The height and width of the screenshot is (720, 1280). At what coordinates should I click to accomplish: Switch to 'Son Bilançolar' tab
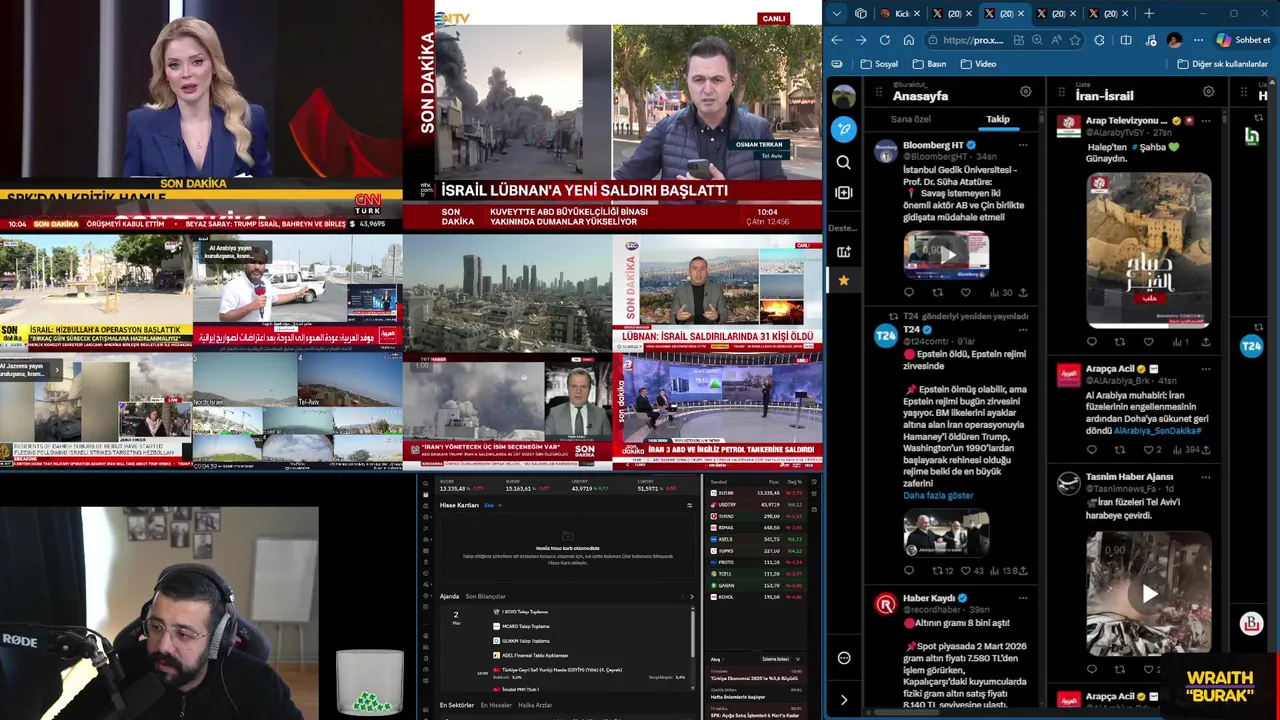(x=485, y=596)
